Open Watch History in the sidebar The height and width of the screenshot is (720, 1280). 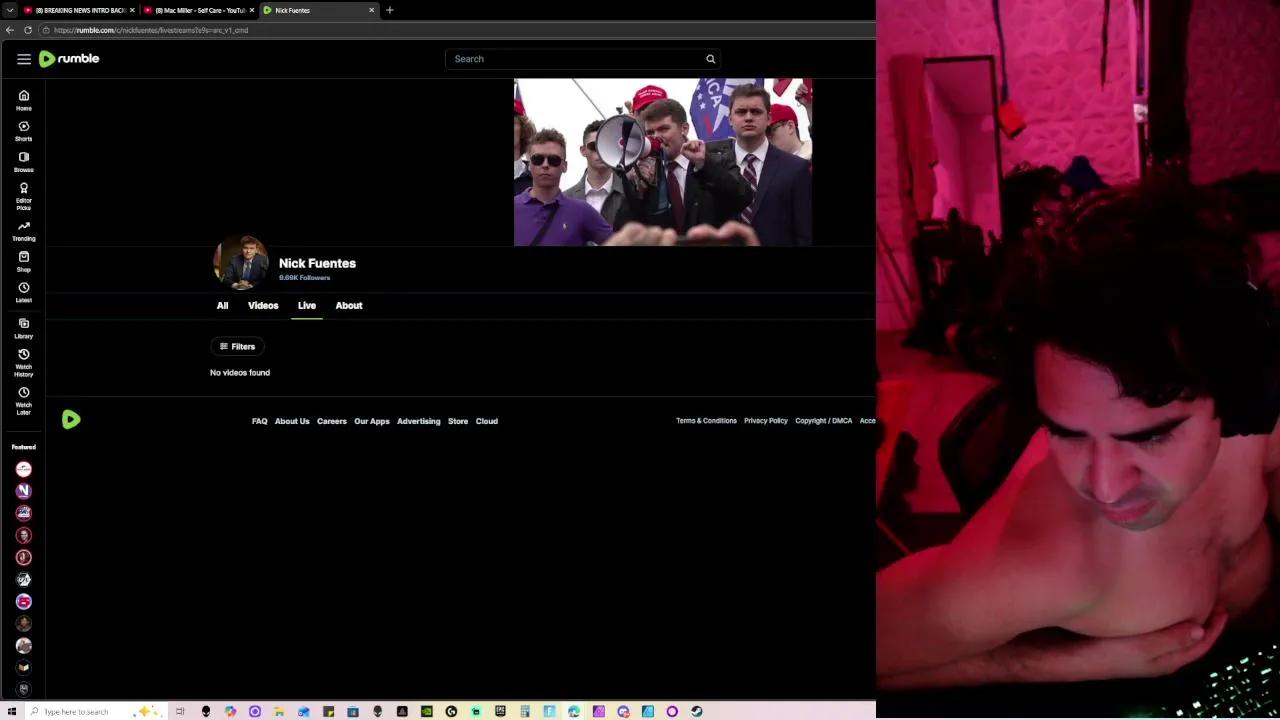click(24, 363)
